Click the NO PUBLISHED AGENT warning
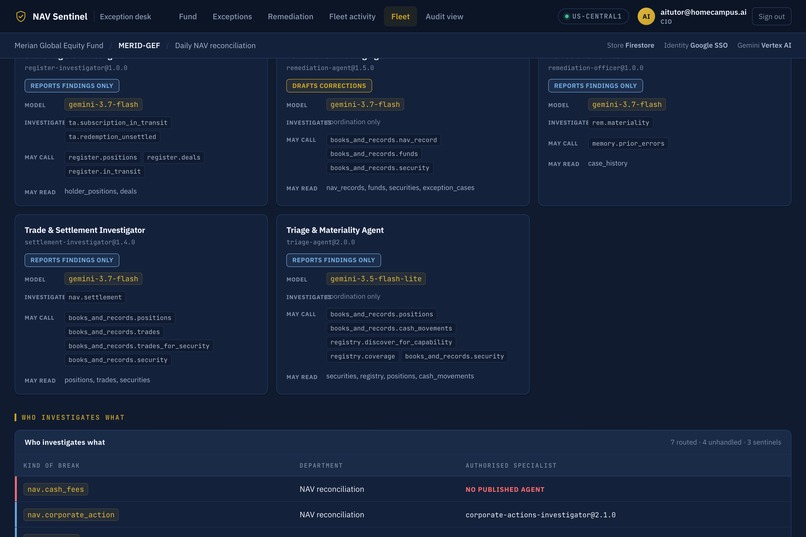This screenshot has width=806, height=537. (505, 489)
